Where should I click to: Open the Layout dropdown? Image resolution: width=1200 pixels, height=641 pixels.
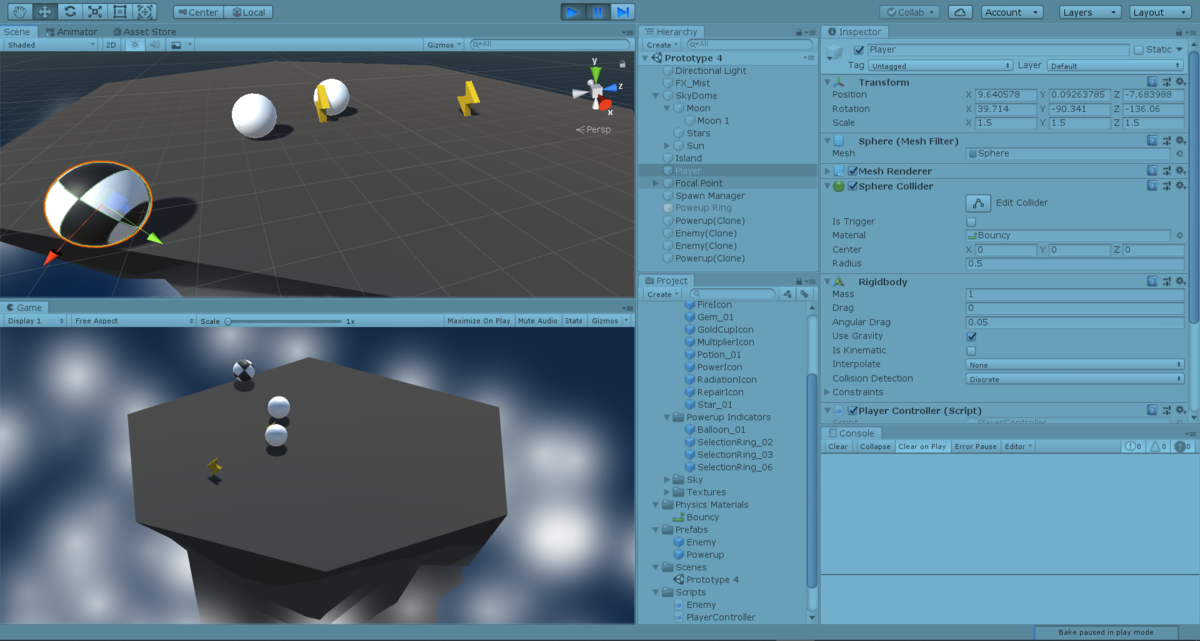1160,12
